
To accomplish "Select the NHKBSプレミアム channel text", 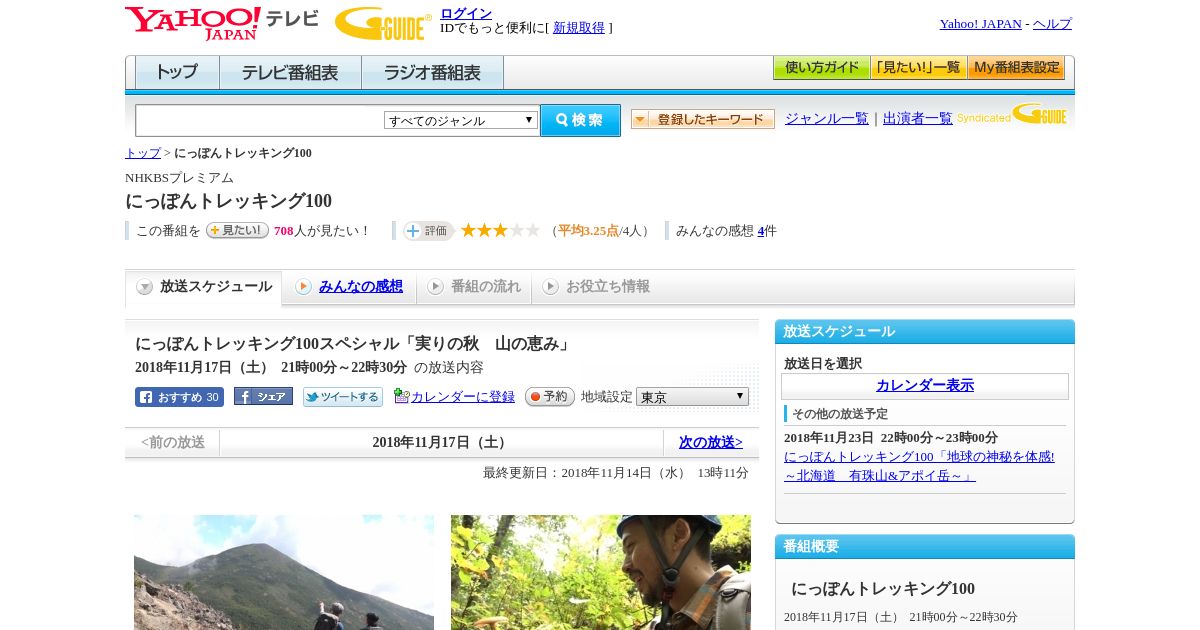I will point(179,178).
